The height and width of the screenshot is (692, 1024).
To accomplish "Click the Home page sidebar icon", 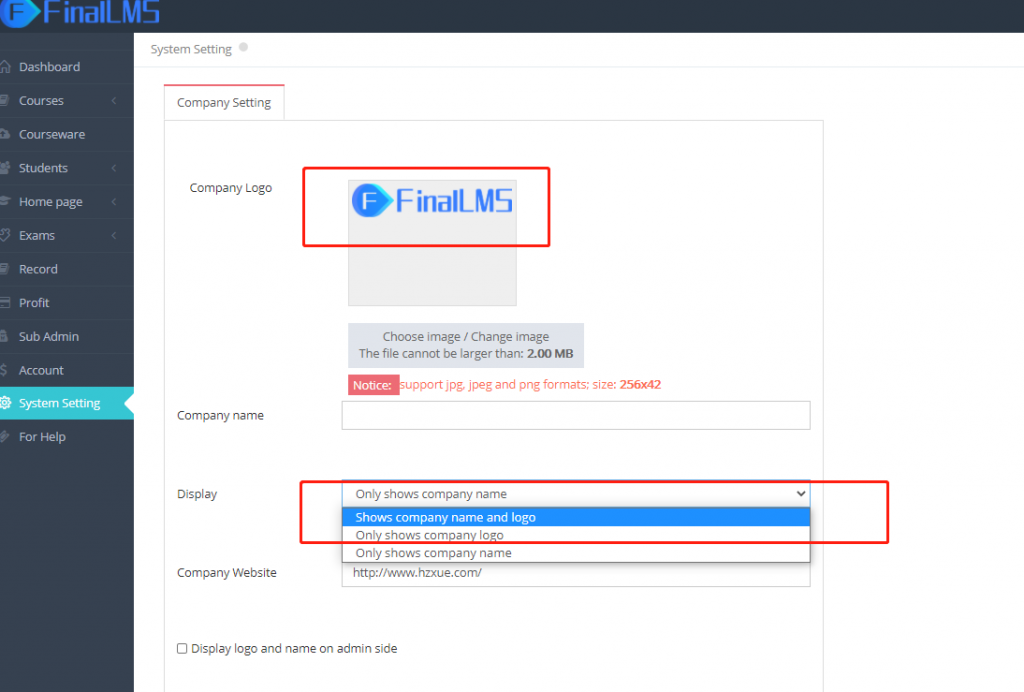I will pos(5,201).
